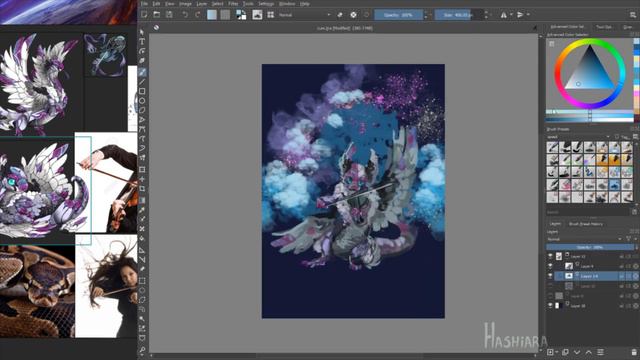Select the Elliptical Selection tool

pos(142,291)
